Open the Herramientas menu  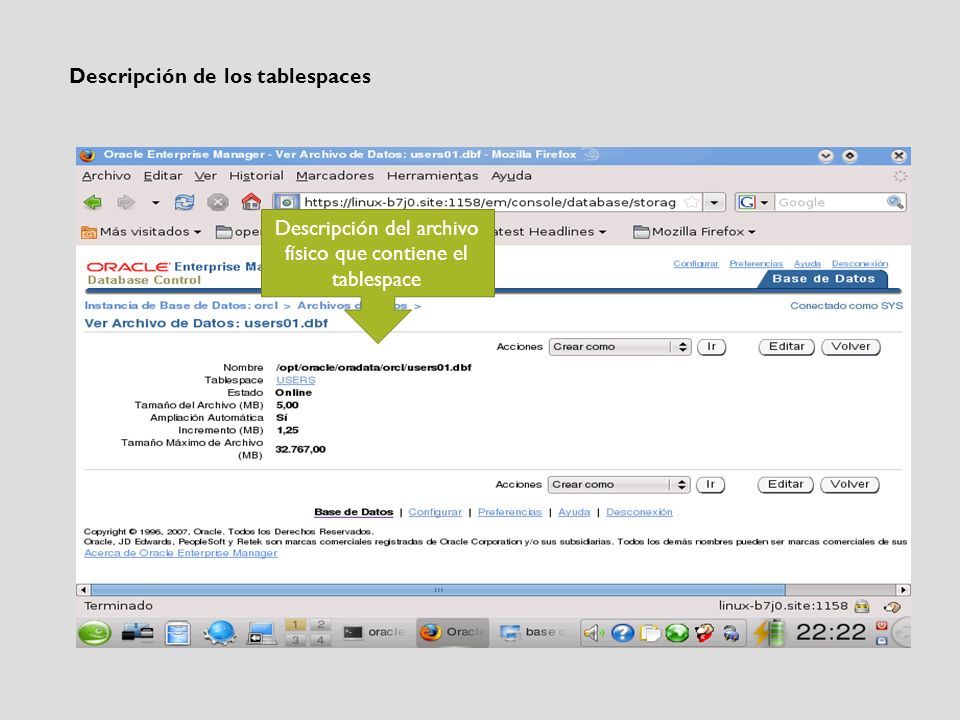pos(432,176)
